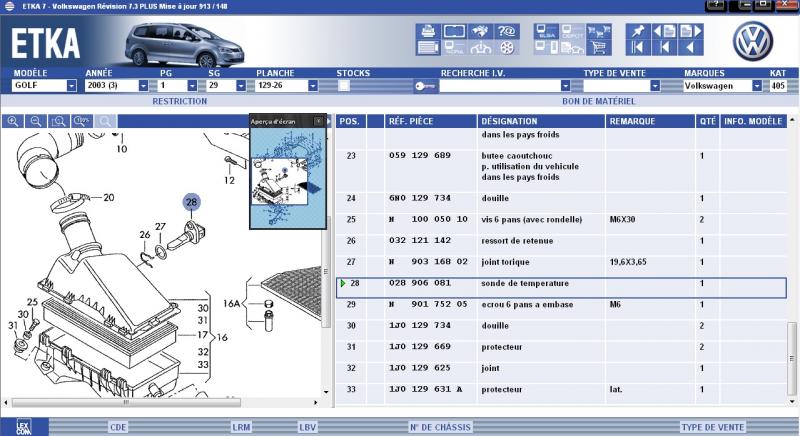Click the CDE button in bottom bar
This screenshot has height=436, width=800.
(x=118, y=427)
